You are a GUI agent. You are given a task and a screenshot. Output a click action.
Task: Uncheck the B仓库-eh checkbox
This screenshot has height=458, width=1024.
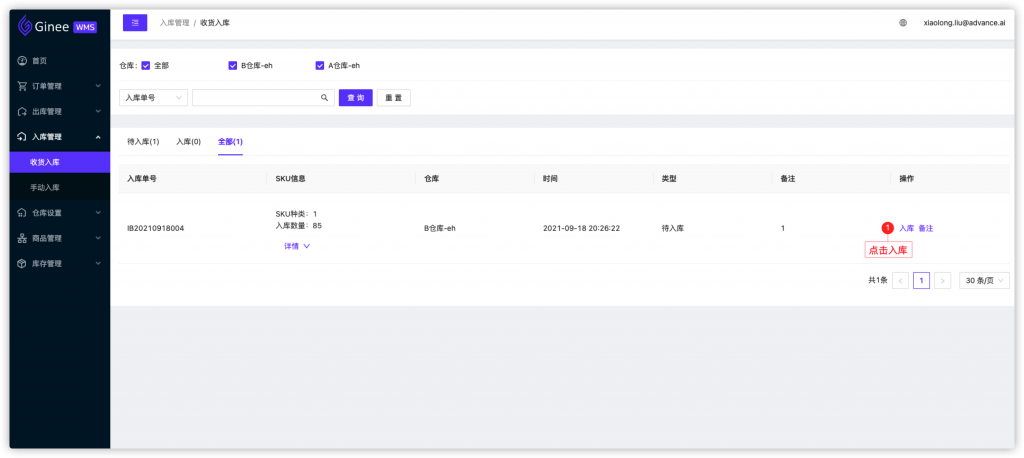click(232, 65)
